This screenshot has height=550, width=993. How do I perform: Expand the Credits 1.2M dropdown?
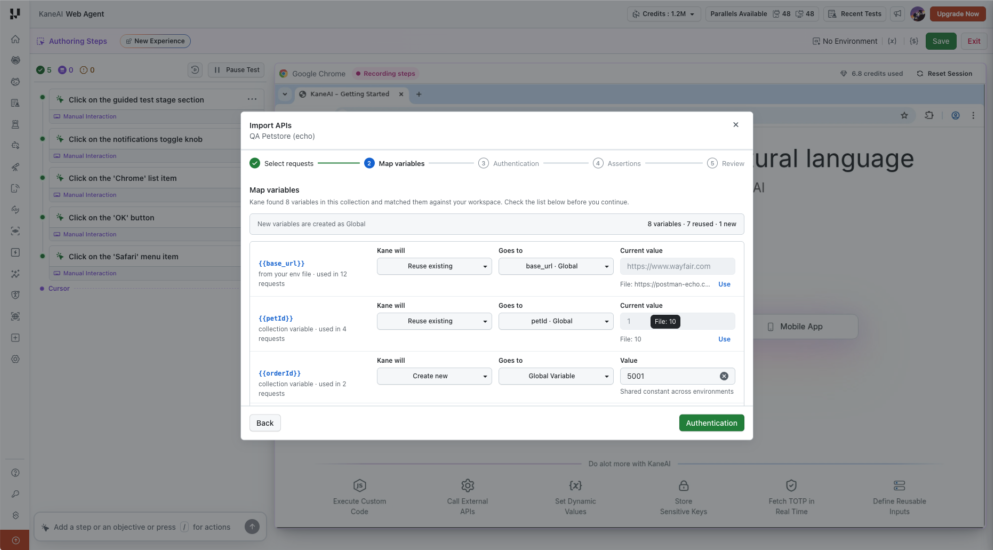(664, 13)
